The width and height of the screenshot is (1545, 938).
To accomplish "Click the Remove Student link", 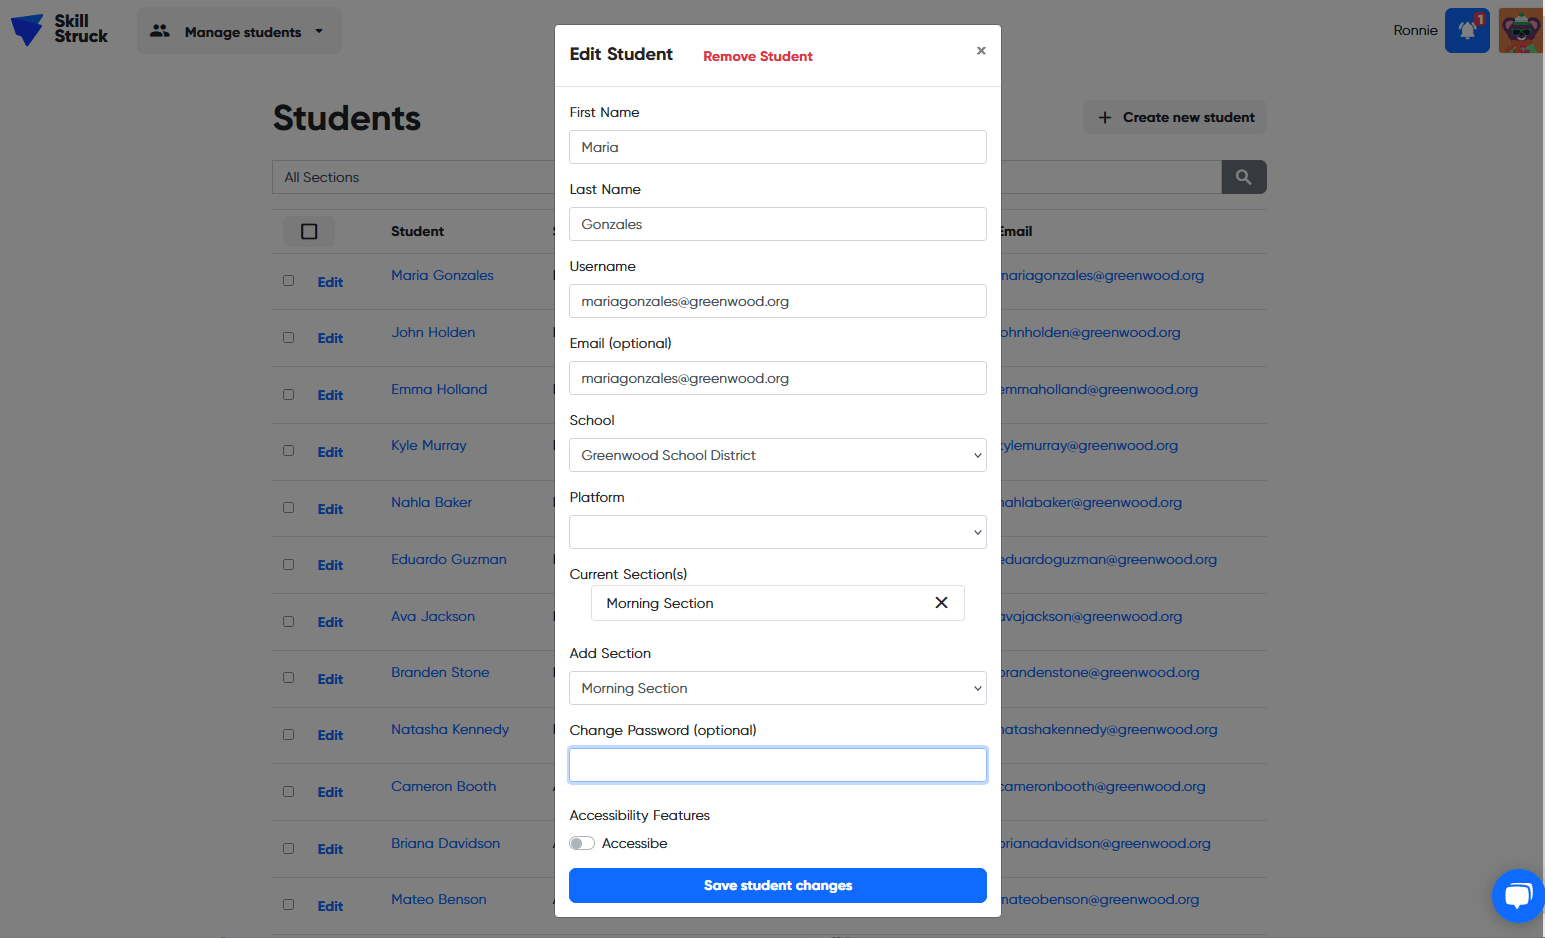I will point(757,56).
